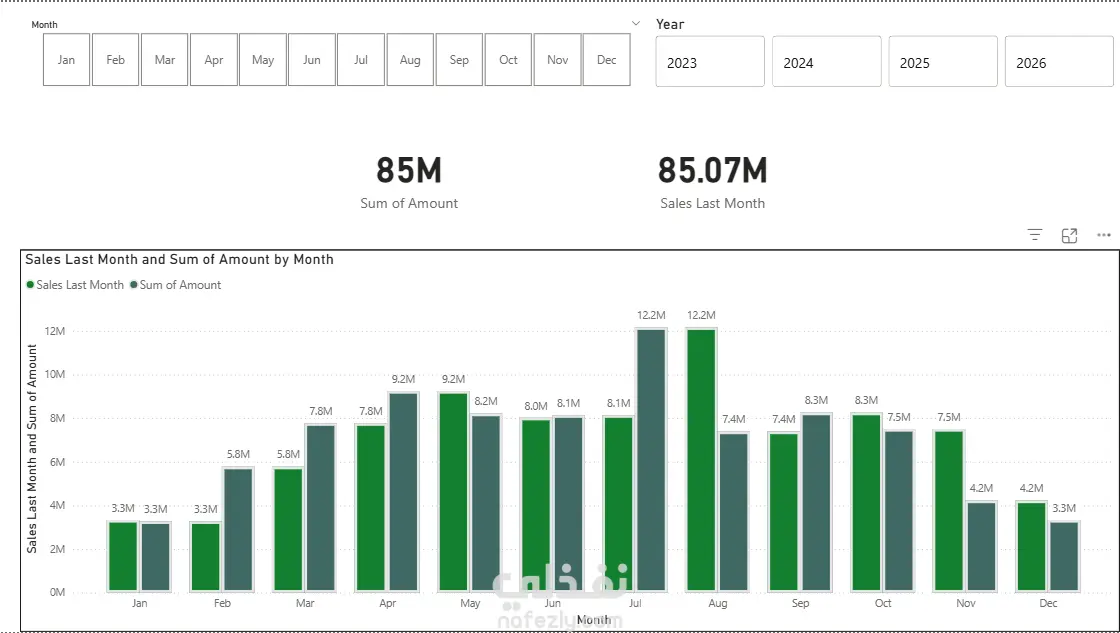Filter by year 2025
The width and height of the screenshot is (1120, 633).
943,62
